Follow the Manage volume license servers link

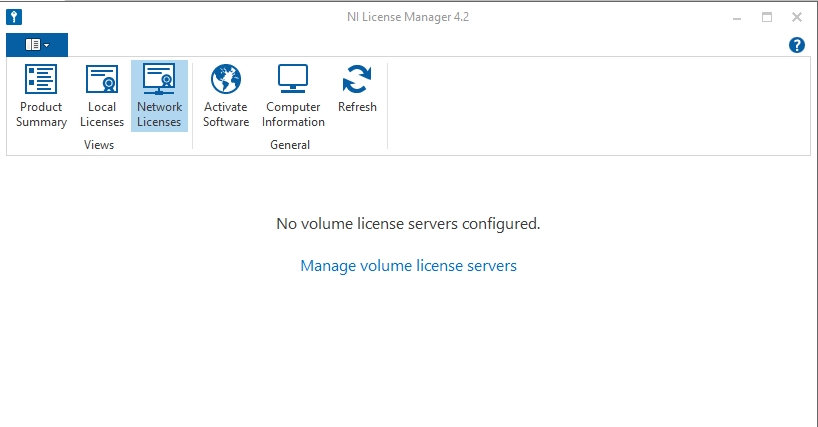coord(408,266)
